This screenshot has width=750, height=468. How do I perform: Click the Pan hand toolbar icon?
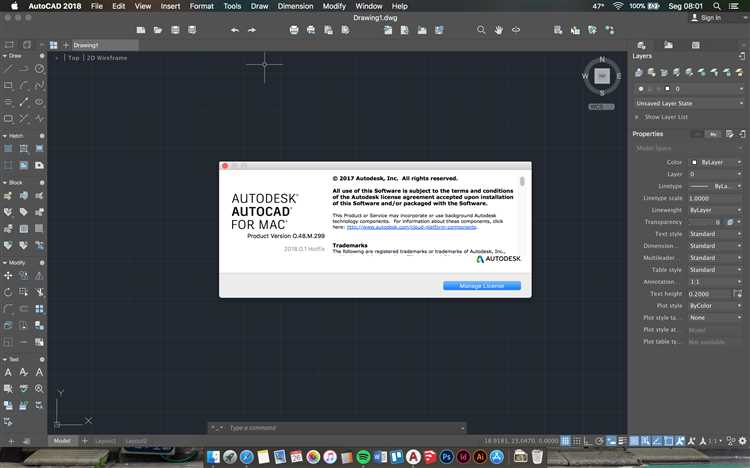click(498, 30)
